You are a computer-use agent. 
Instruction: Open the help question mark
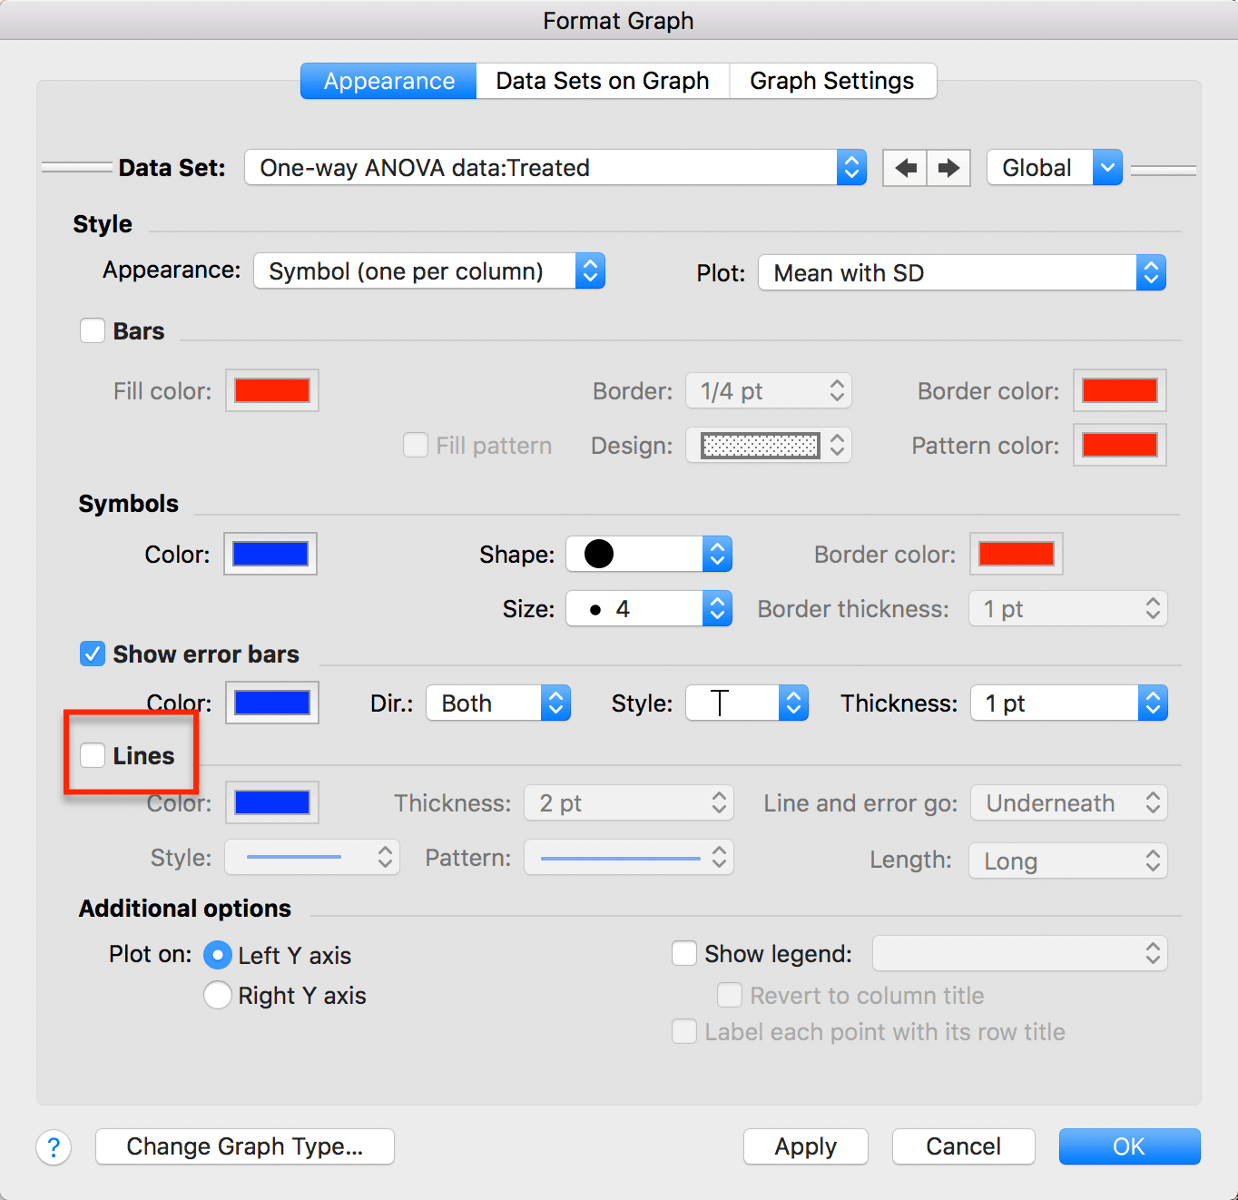point(54,1147)
